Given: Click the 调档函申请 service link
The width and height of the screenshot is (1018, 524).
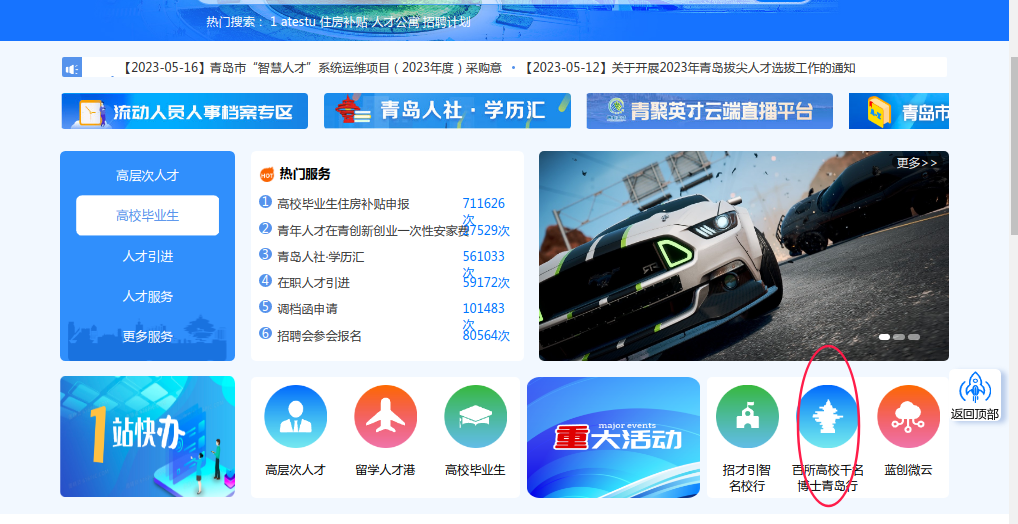Looking at the screenshot, I should 307,309.
